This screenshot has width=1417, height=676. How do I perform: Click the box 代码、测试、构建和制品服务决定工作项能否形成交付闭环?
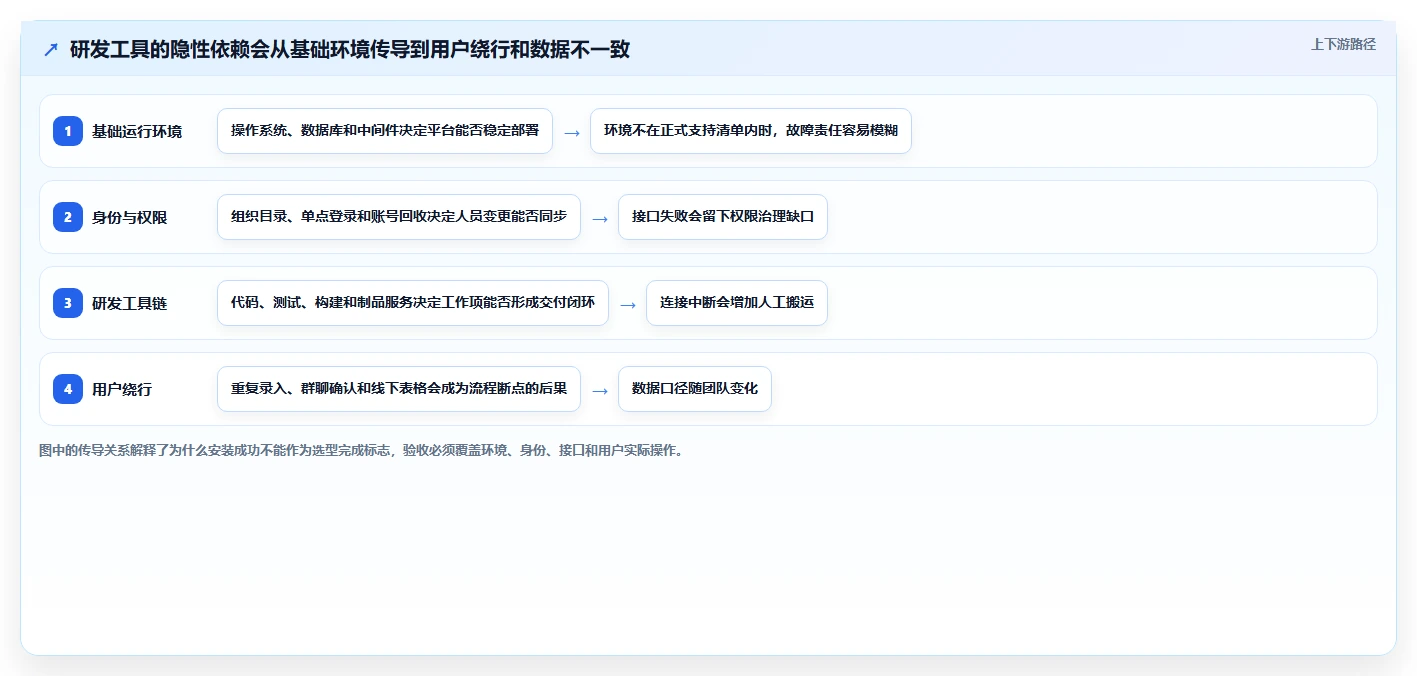click(413, 303)
